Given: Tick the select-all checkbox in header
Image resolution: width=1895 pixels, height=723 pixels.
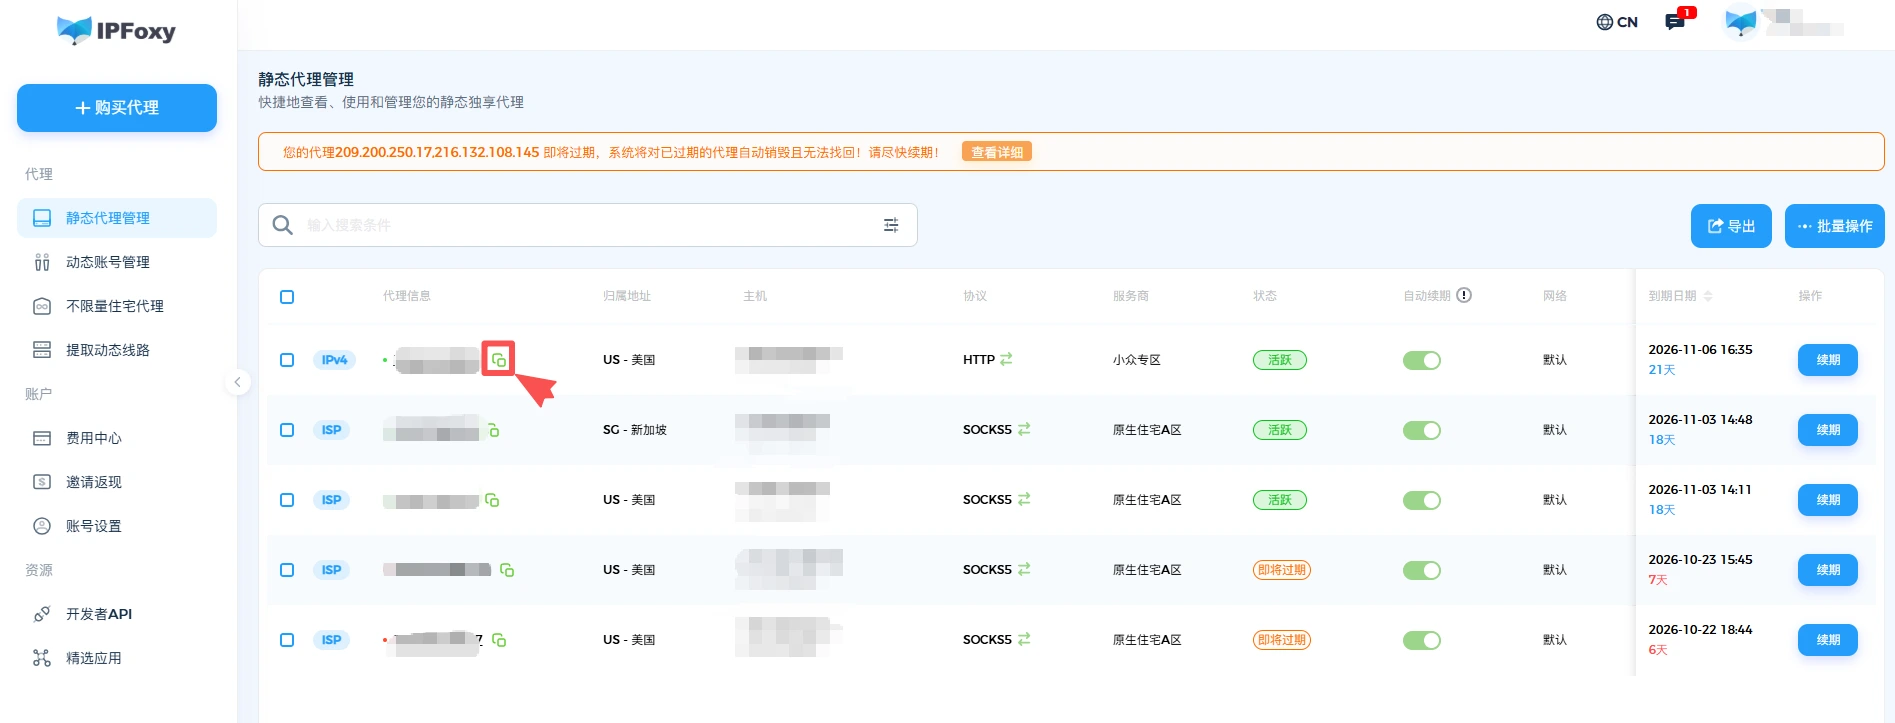Looking at the screenshot, I should point(287,297).
